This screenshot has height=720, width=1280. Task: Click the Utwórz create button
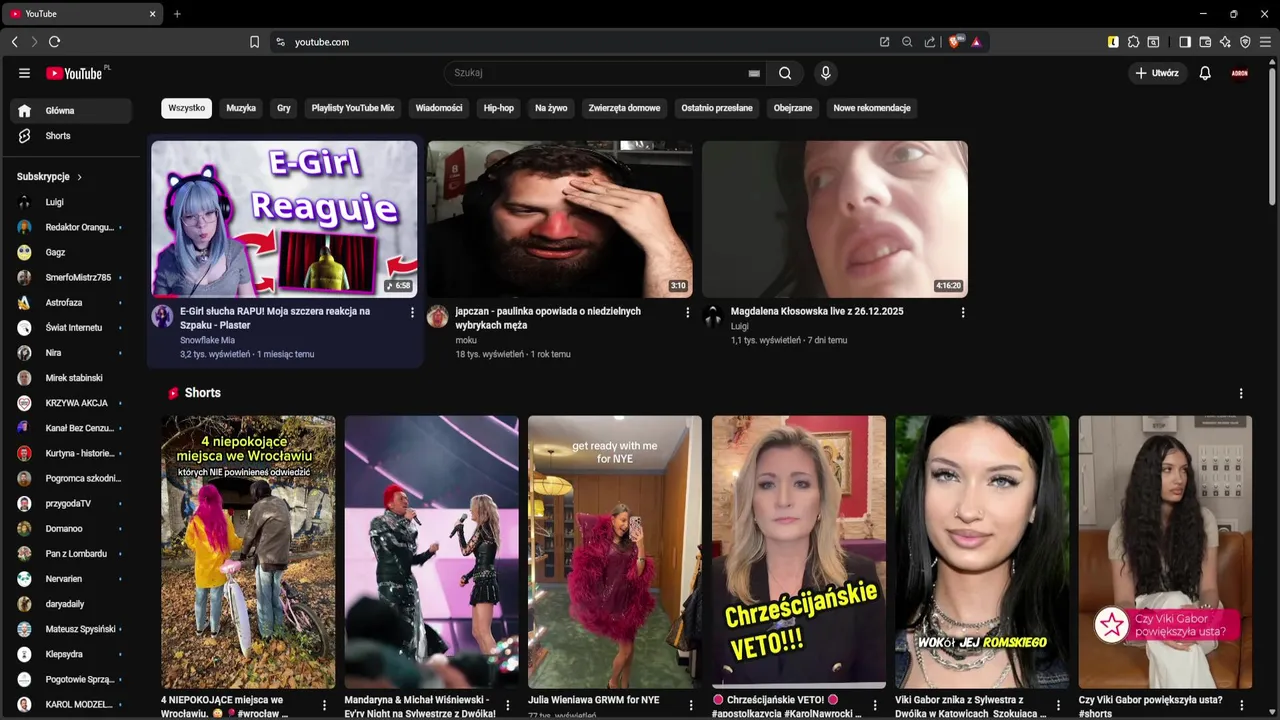pyautogui.click(x=1157, y=73)
